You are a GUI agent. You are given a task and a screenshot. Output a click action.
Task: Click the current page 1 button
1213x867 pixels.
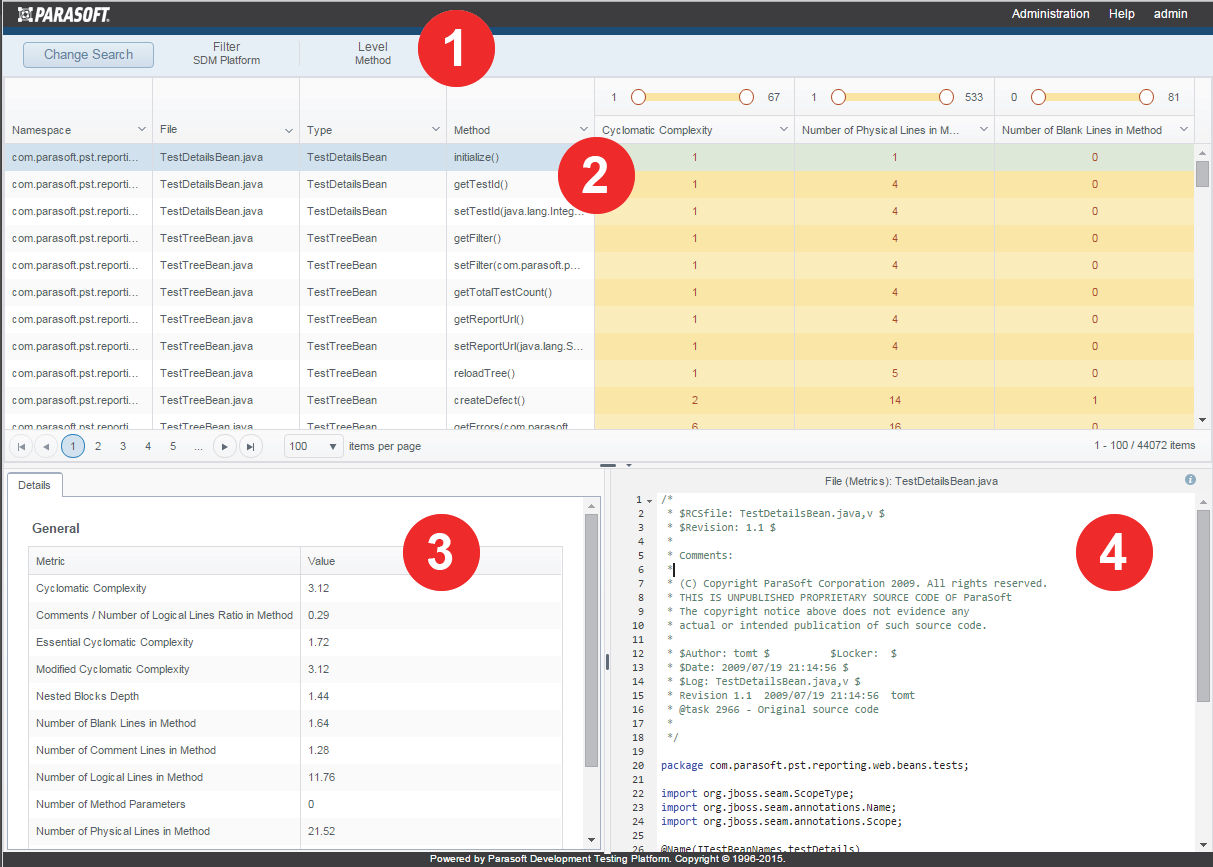(73, 446)
